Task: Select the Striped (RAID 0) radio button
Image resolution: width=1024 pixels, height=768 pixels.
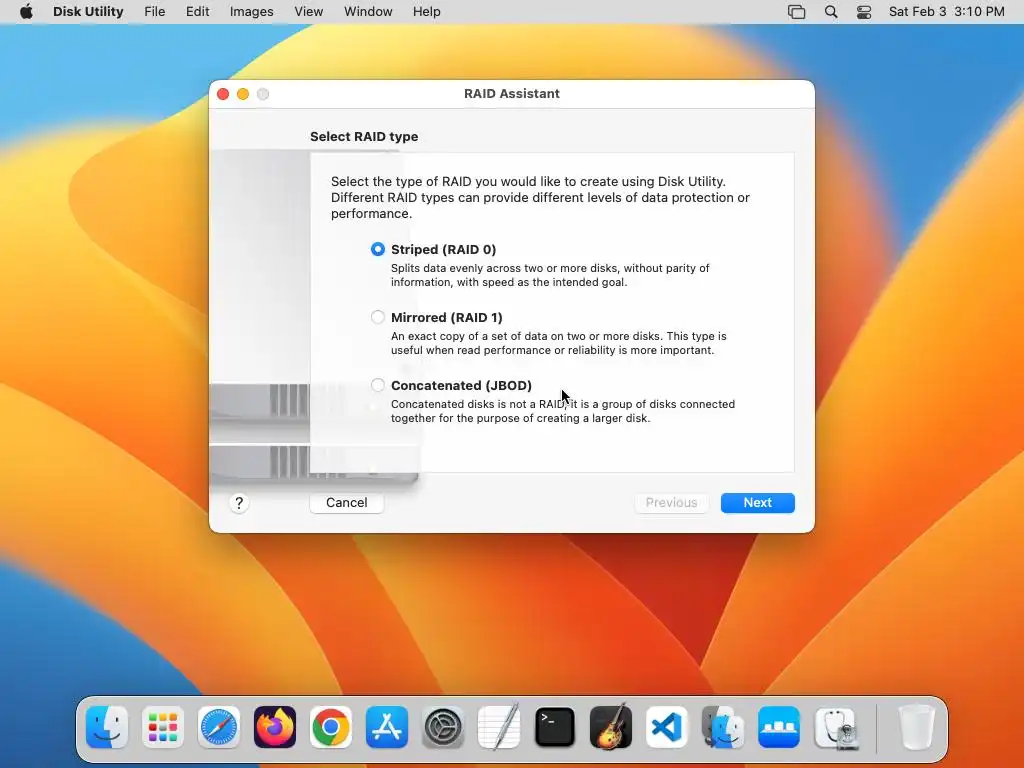Action: coord(377,249)
